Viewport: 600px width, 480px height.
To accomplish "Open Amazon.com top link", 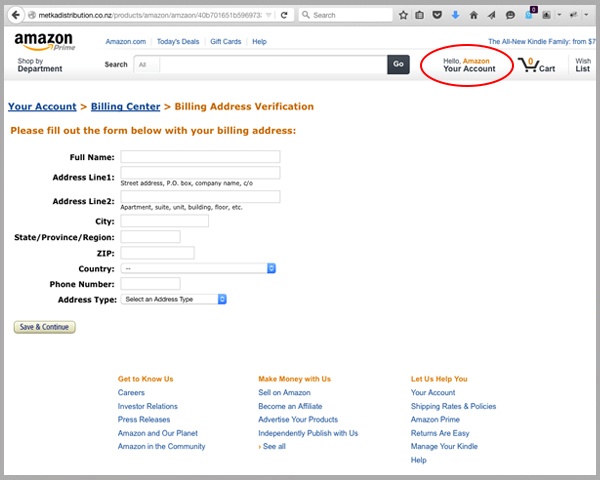I will click(126, 41).
